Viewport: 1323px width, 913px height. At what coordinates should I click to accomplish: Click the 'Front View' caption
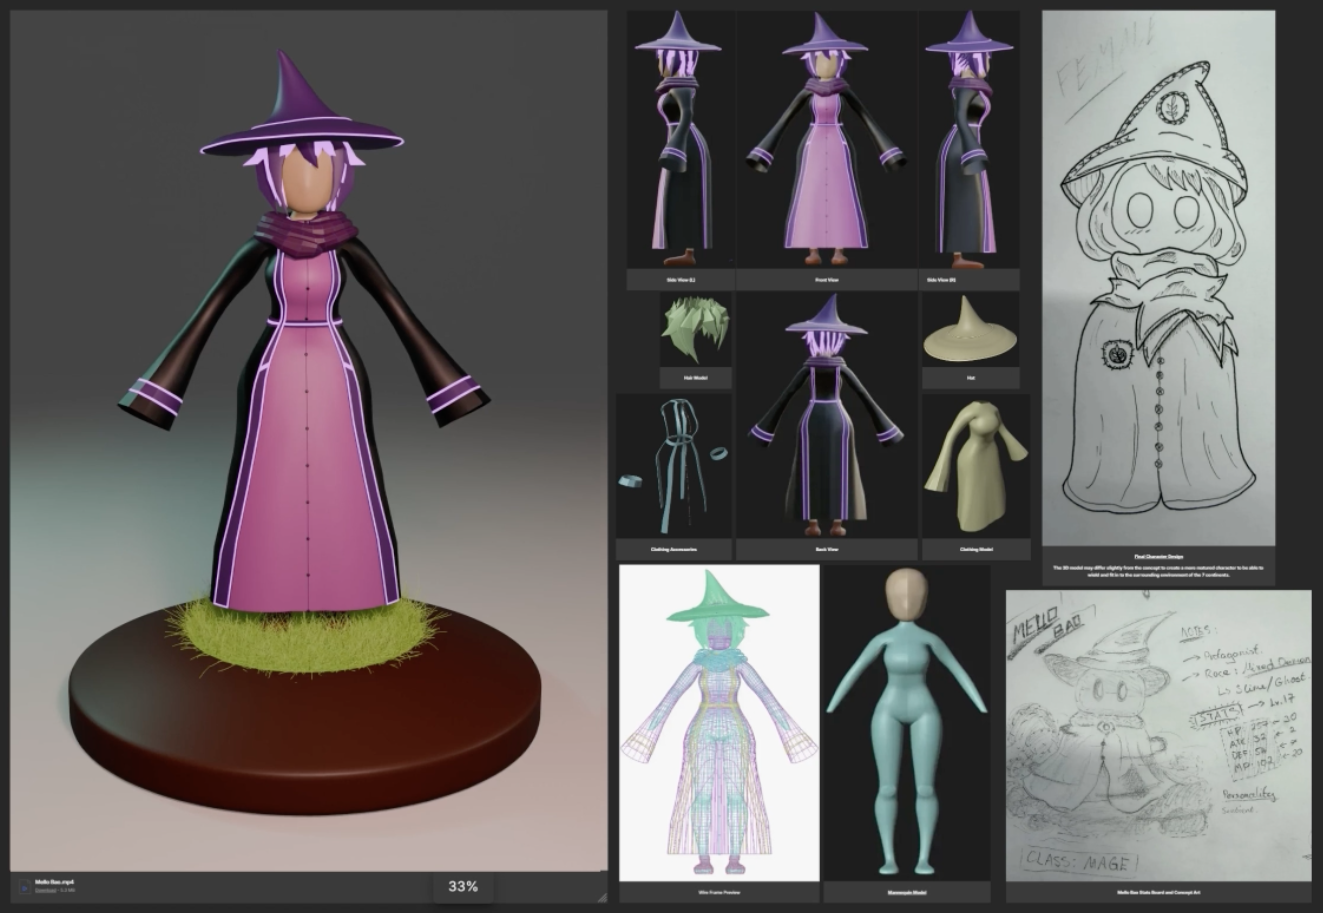coord(827,280)
